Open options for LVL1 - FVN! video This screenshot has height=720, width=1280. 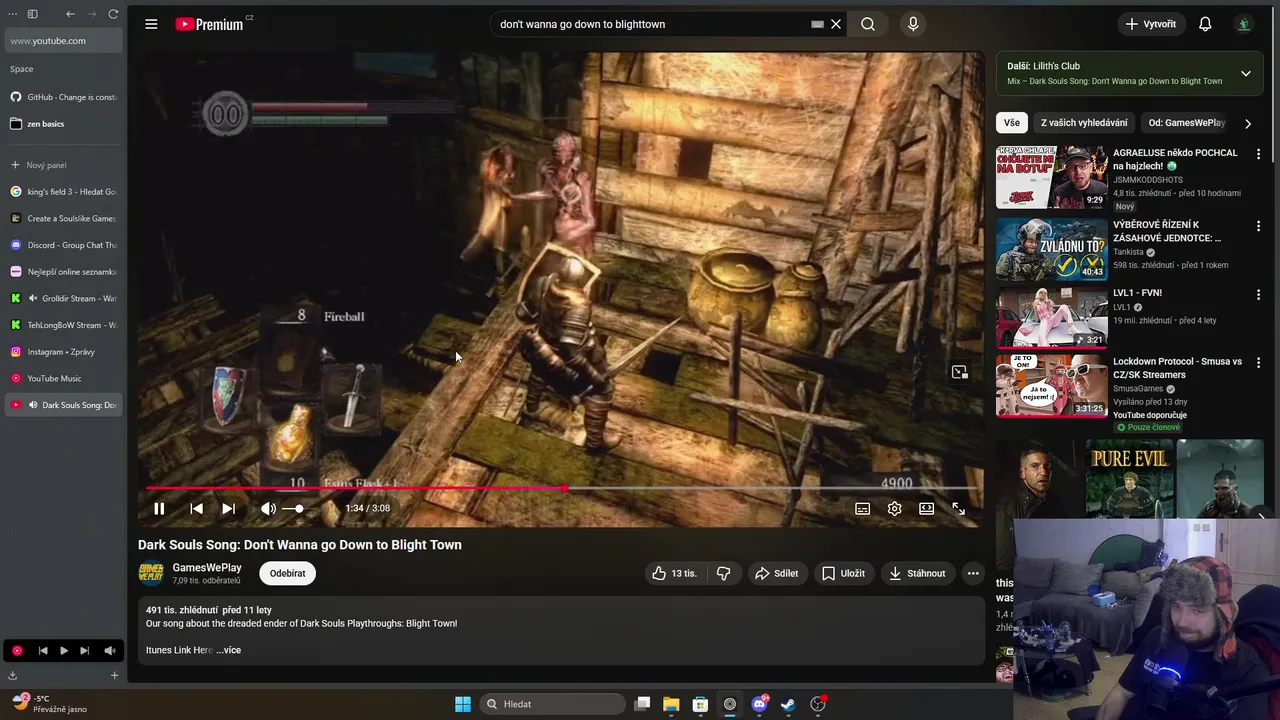(1258, 294)
